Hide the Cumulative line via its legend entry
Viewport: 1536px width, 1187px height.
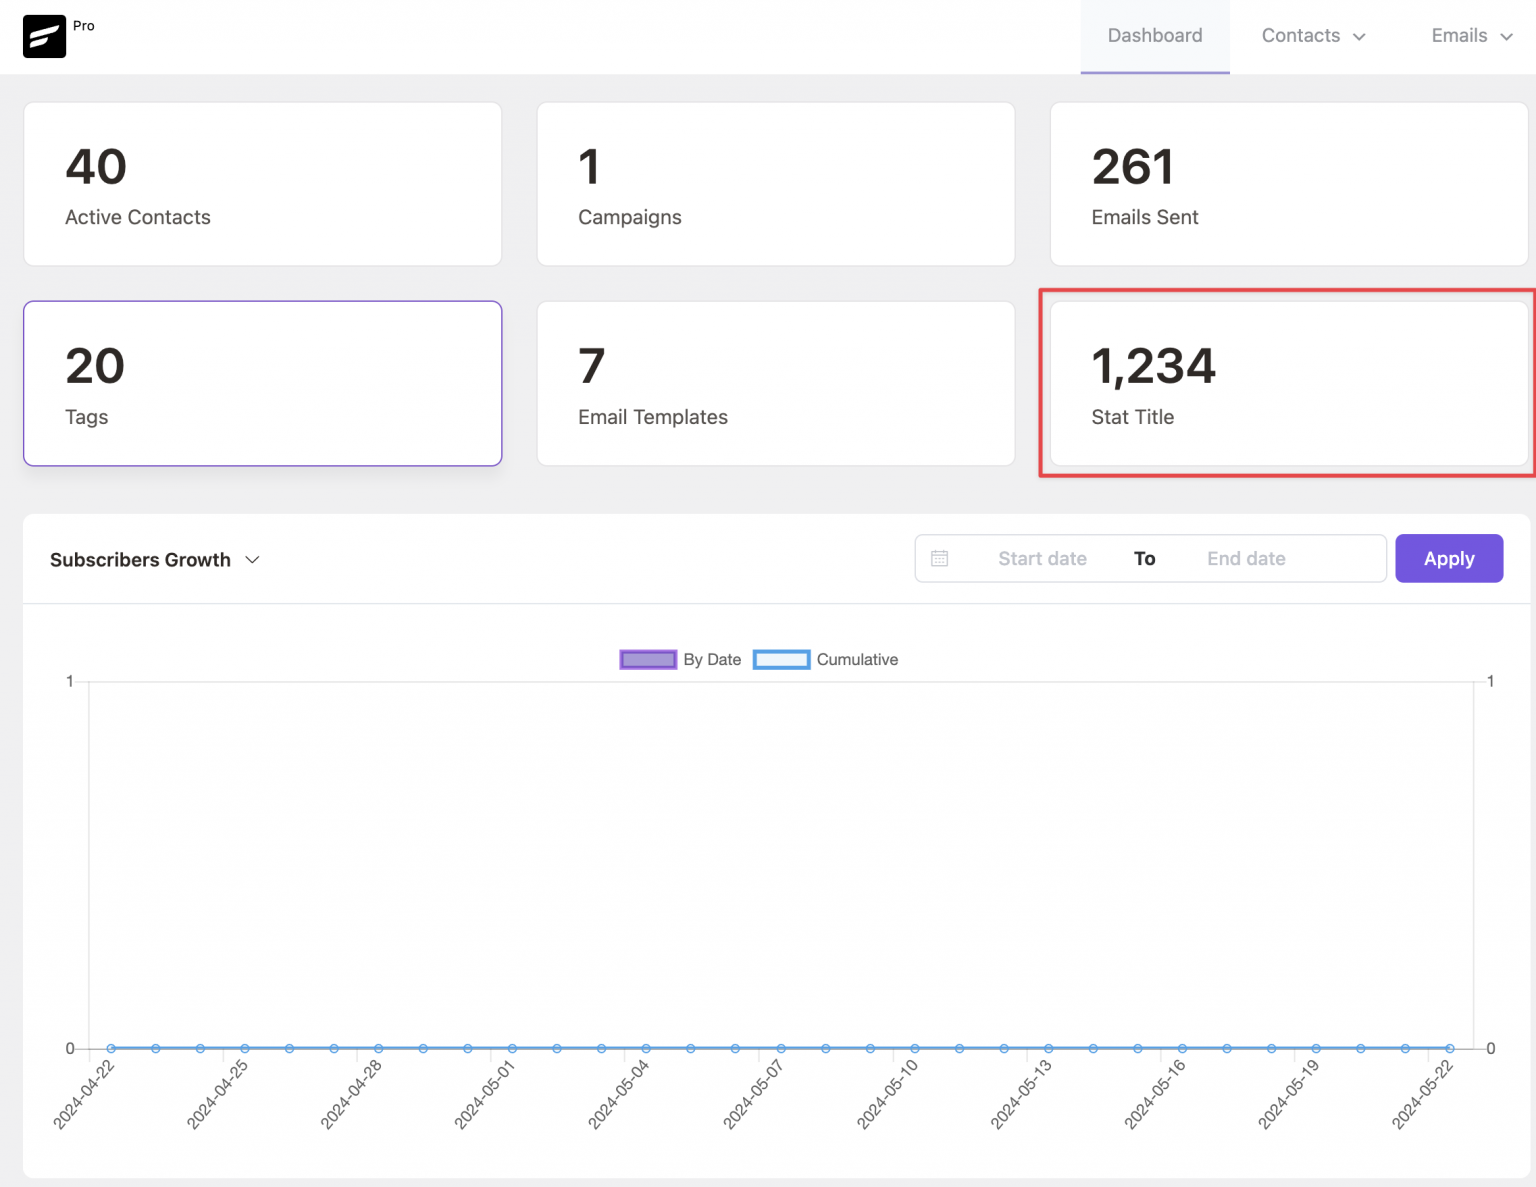[x=856, y=659]
